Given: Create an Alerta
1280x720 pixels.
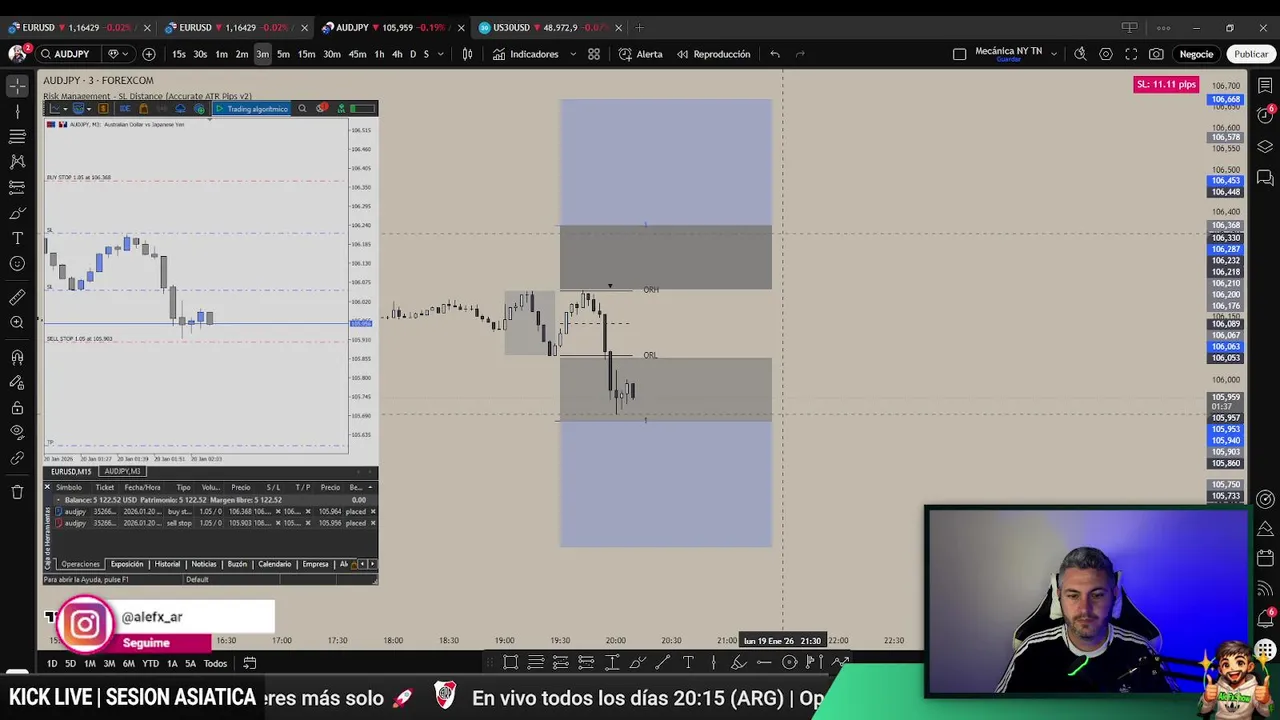Looking at the screenshot, I should tap(641, 54).
